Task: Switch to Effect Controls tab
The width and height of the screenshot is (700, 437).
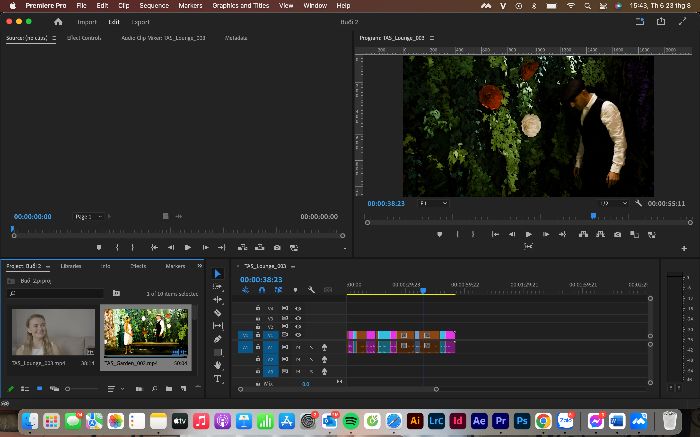Action: click(x=84, y=38)
